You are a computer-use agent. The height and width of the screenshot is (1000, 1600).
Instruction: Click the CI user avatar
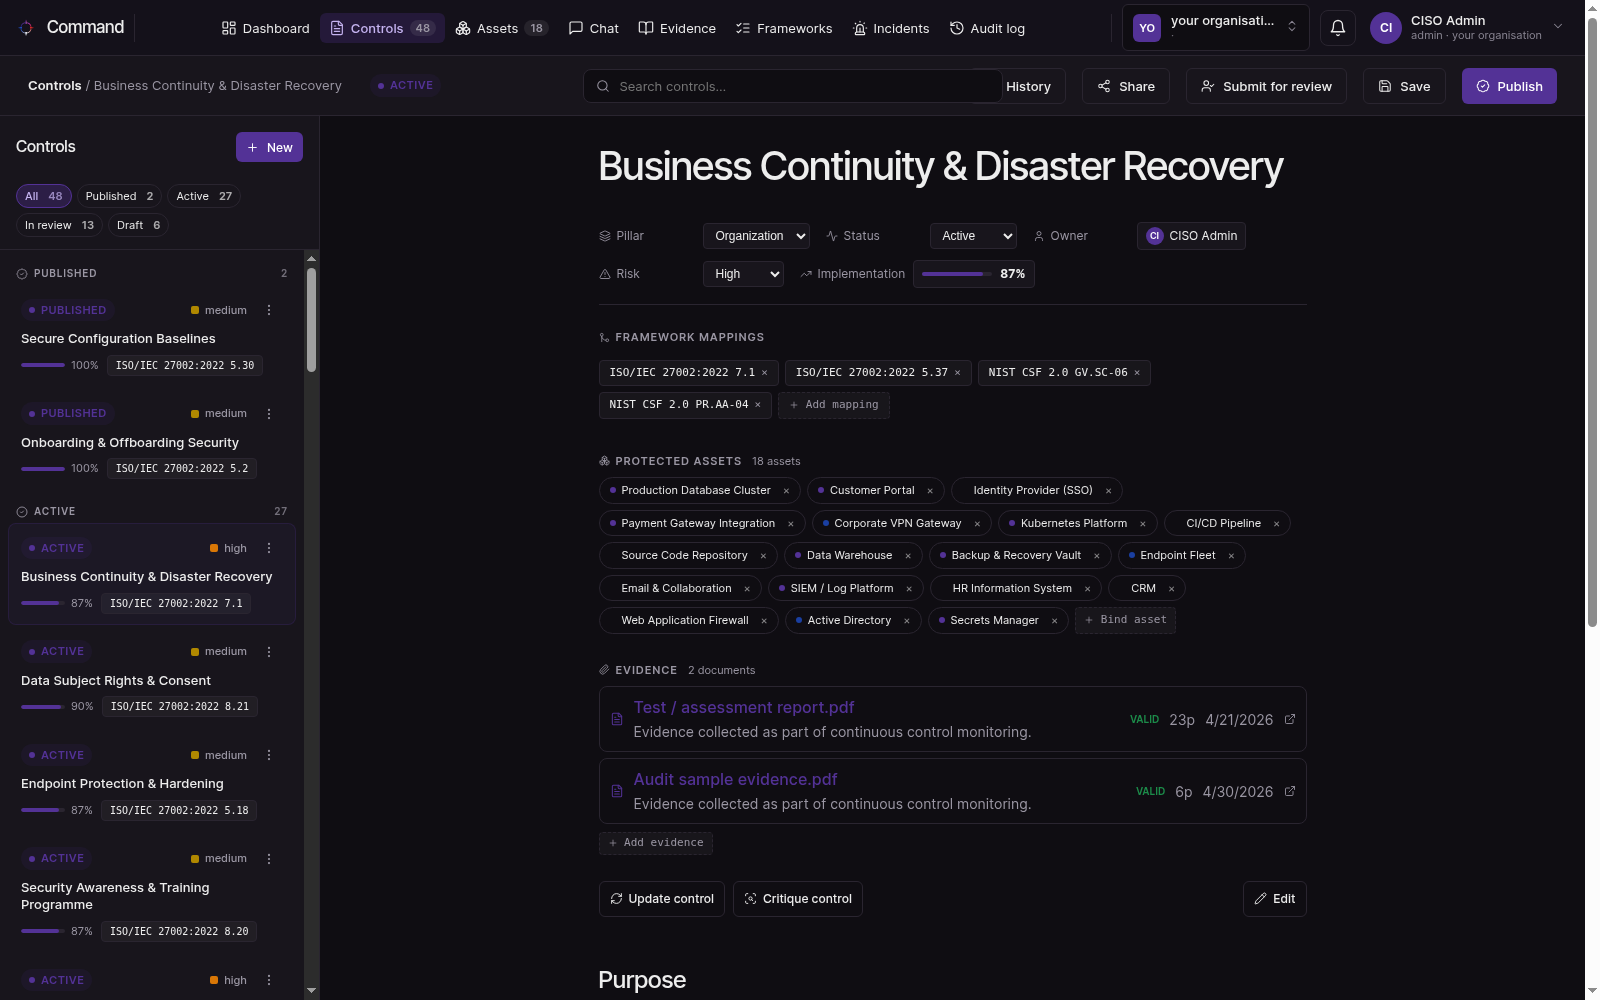tap(1386, 28)
